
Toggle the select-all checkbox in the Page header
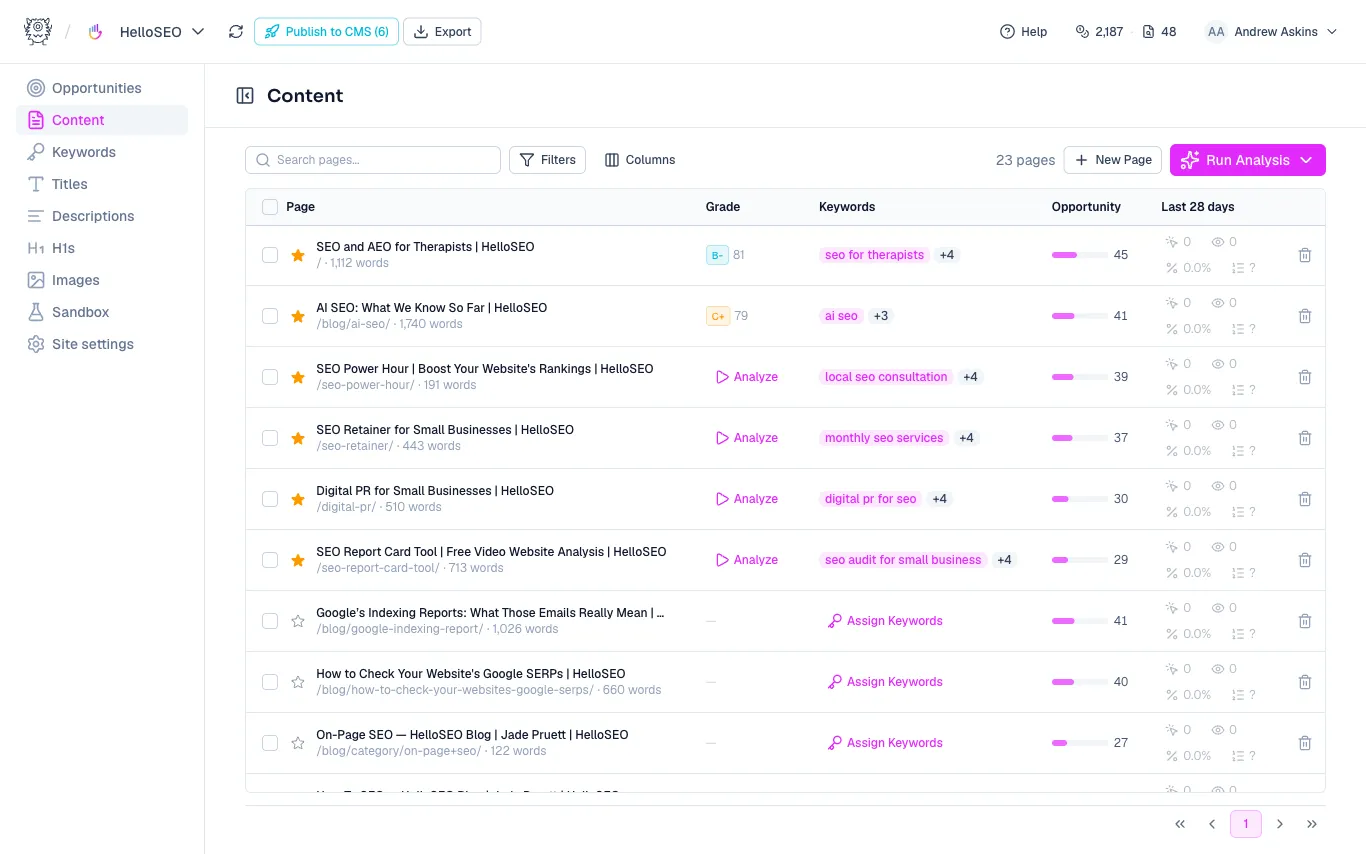coord(270,207)
